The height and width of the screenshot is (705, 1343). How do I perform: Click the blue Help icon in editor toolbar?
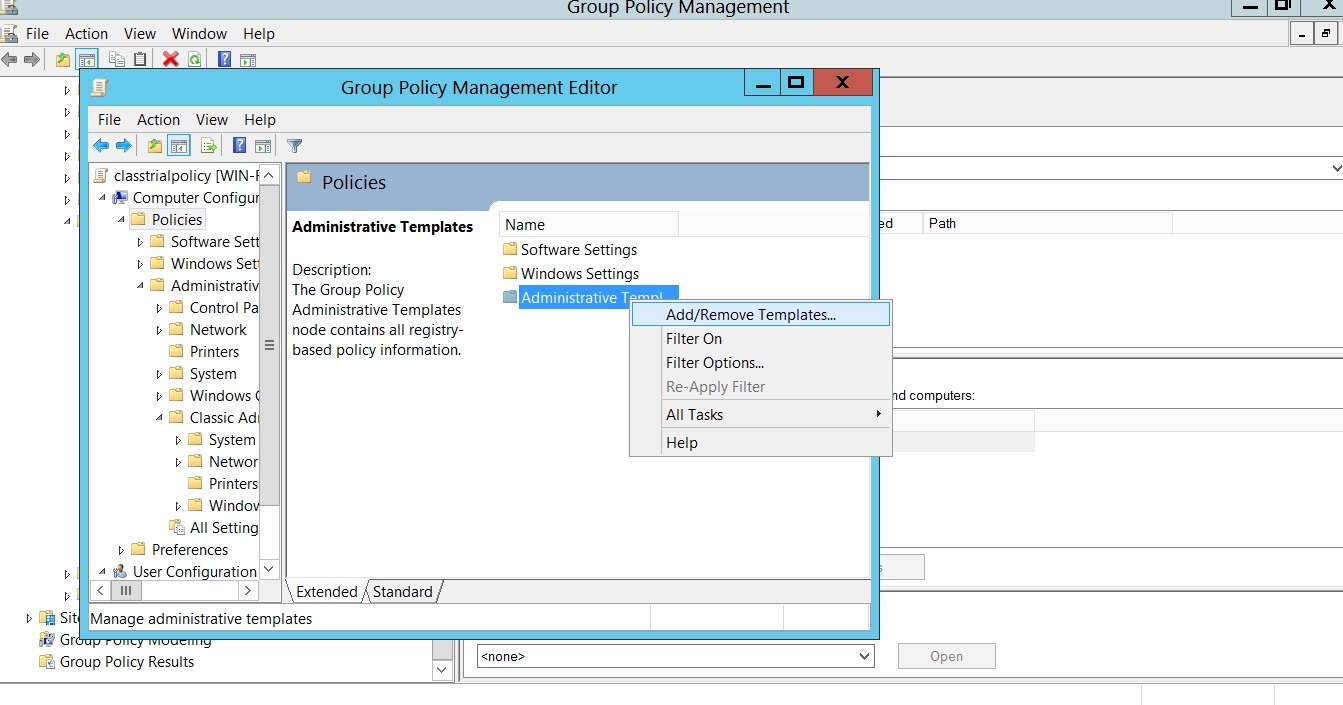click(240, 146)
